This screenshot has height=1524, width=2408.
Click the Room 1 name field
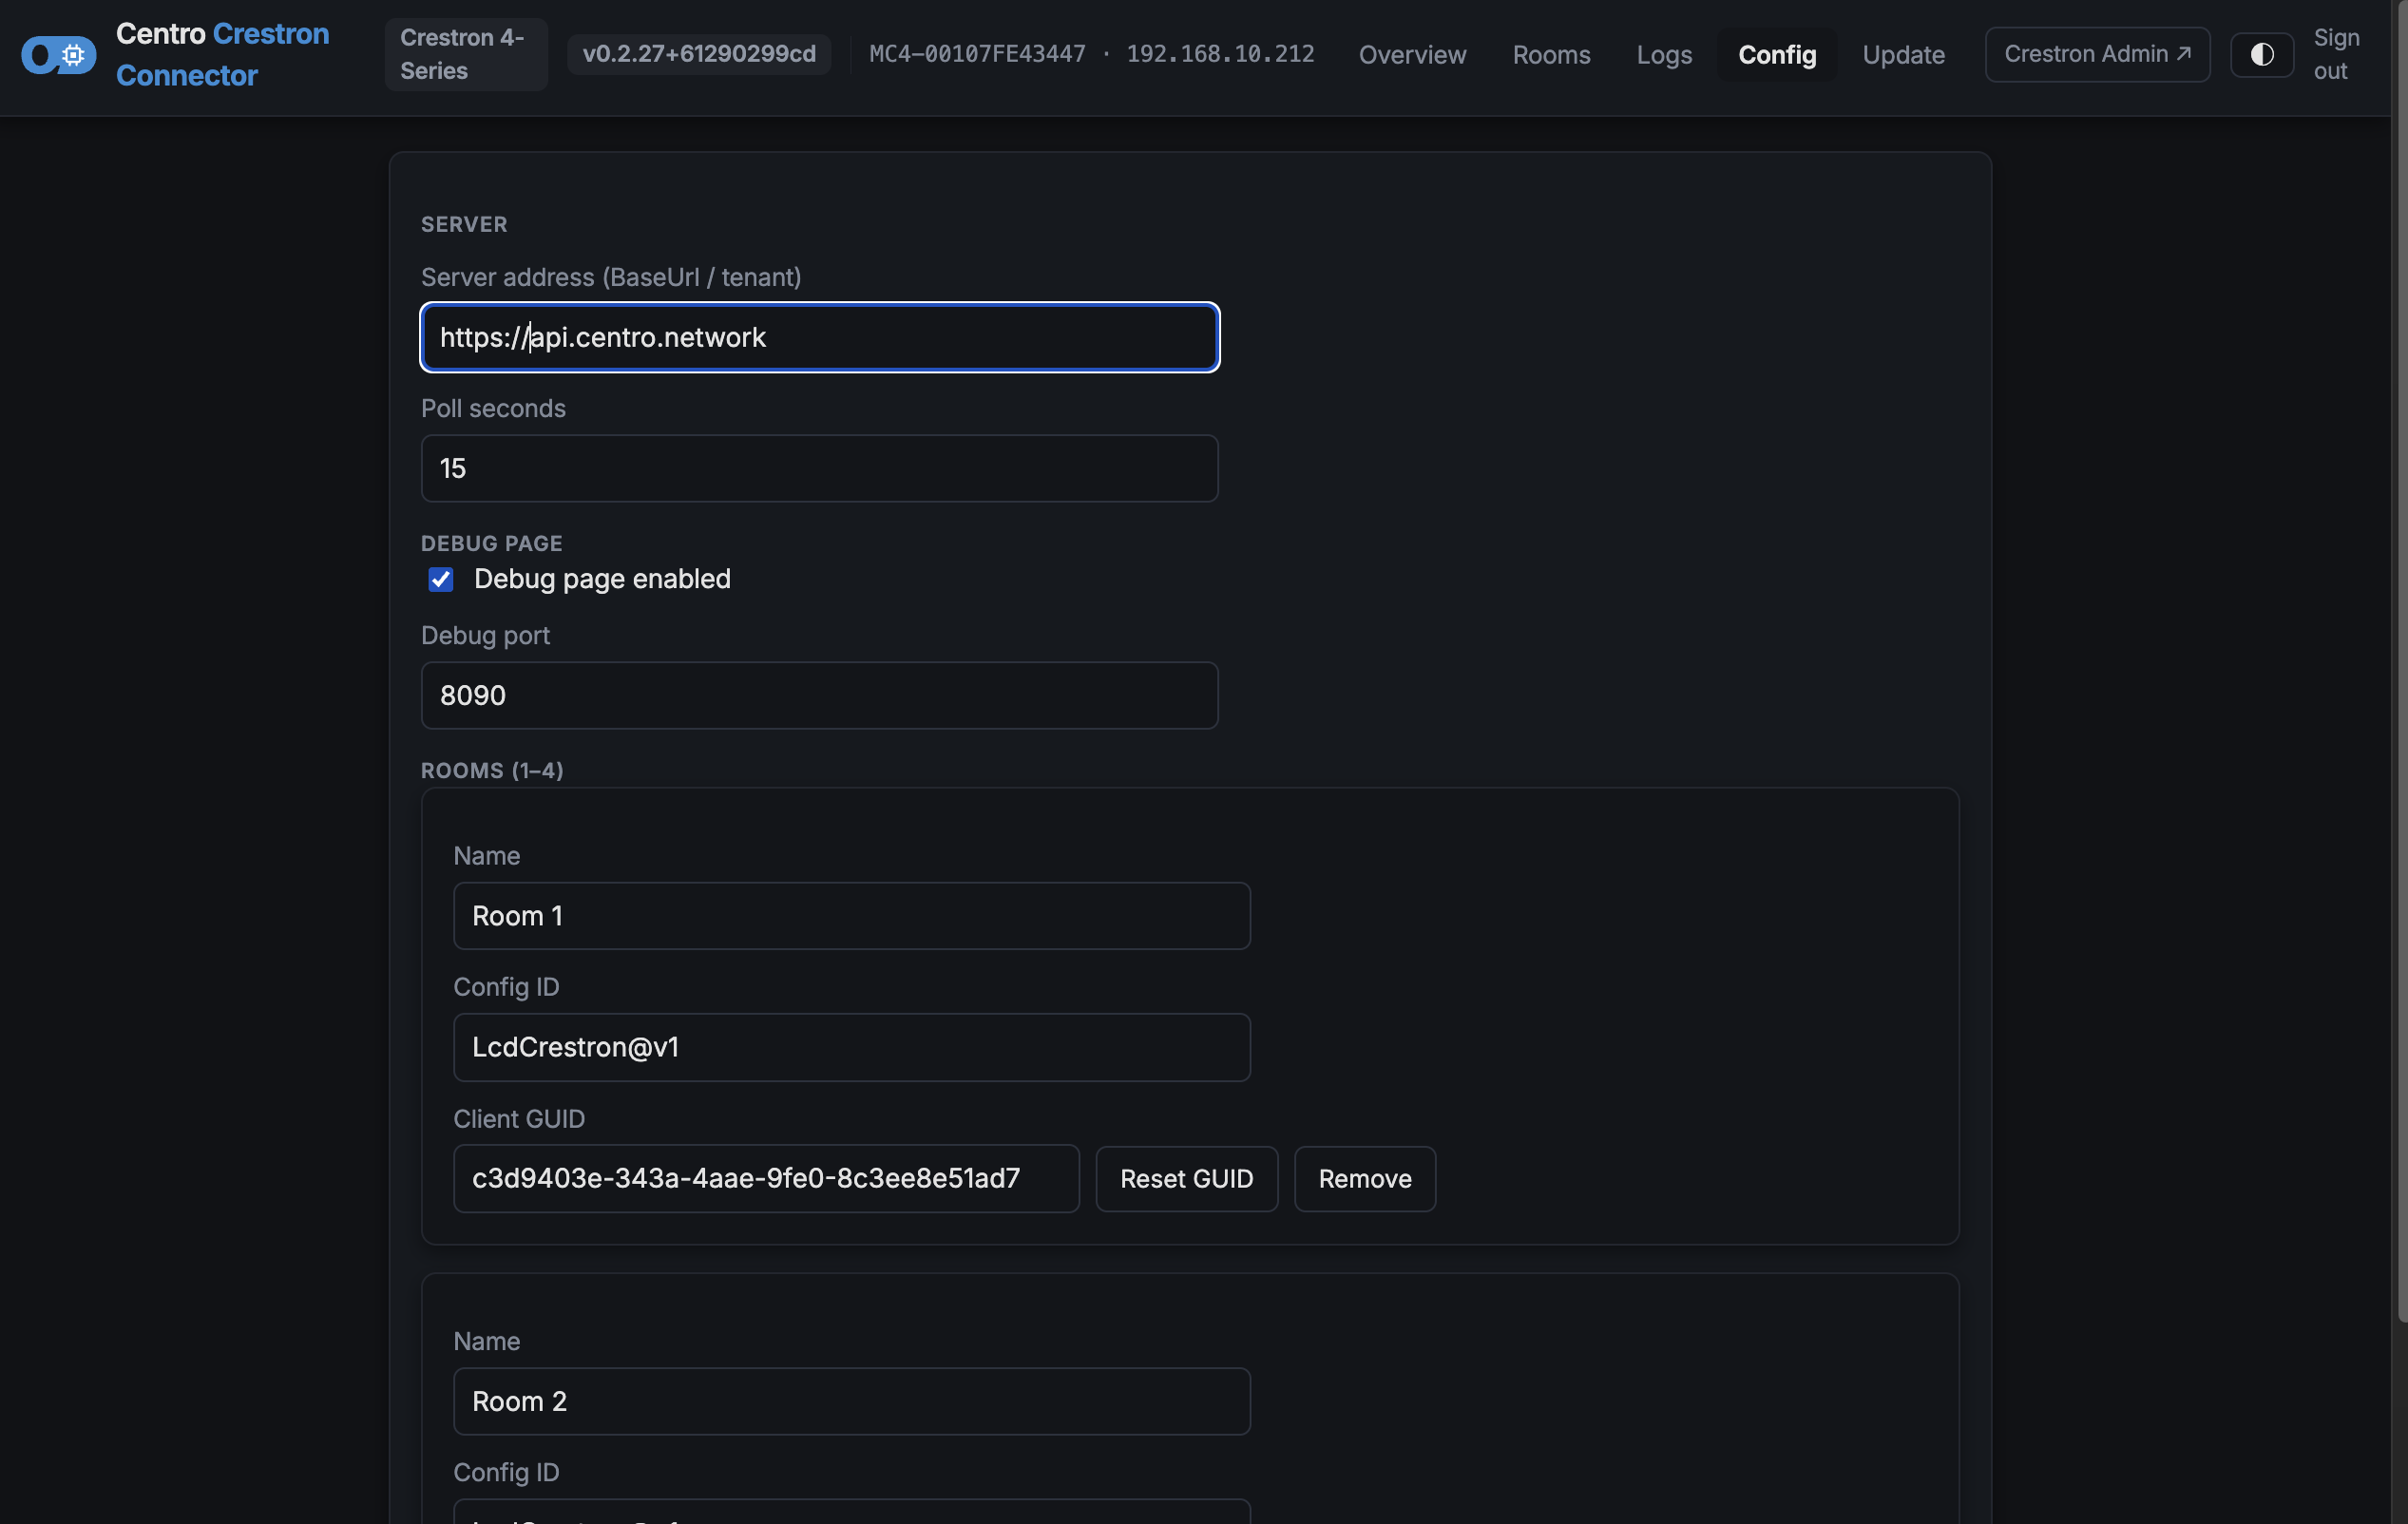851,916
